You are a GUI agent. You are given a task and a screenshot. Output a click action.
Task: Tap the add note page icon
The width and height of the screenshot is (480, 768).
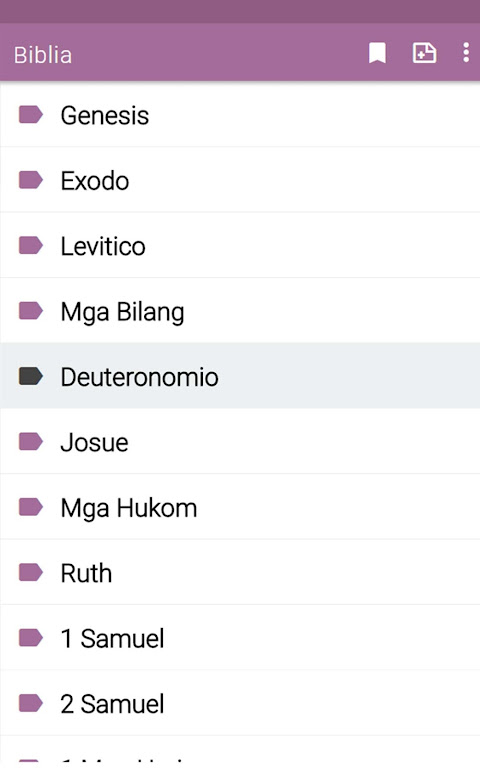tap(424, 53)
